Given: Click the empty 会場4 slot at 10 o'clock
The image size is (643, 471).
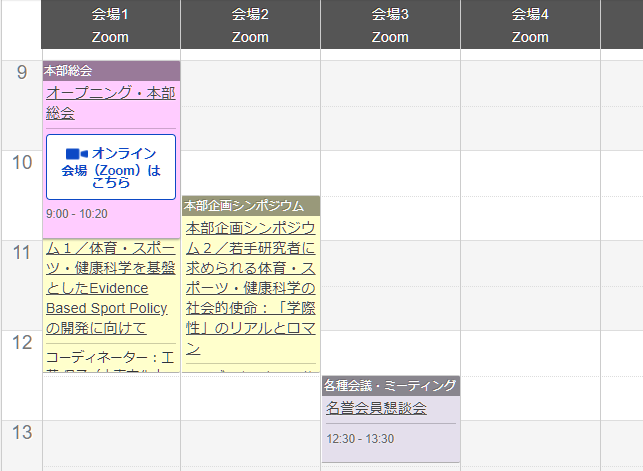Looking at the screenshot, I should tap(530, 195).
